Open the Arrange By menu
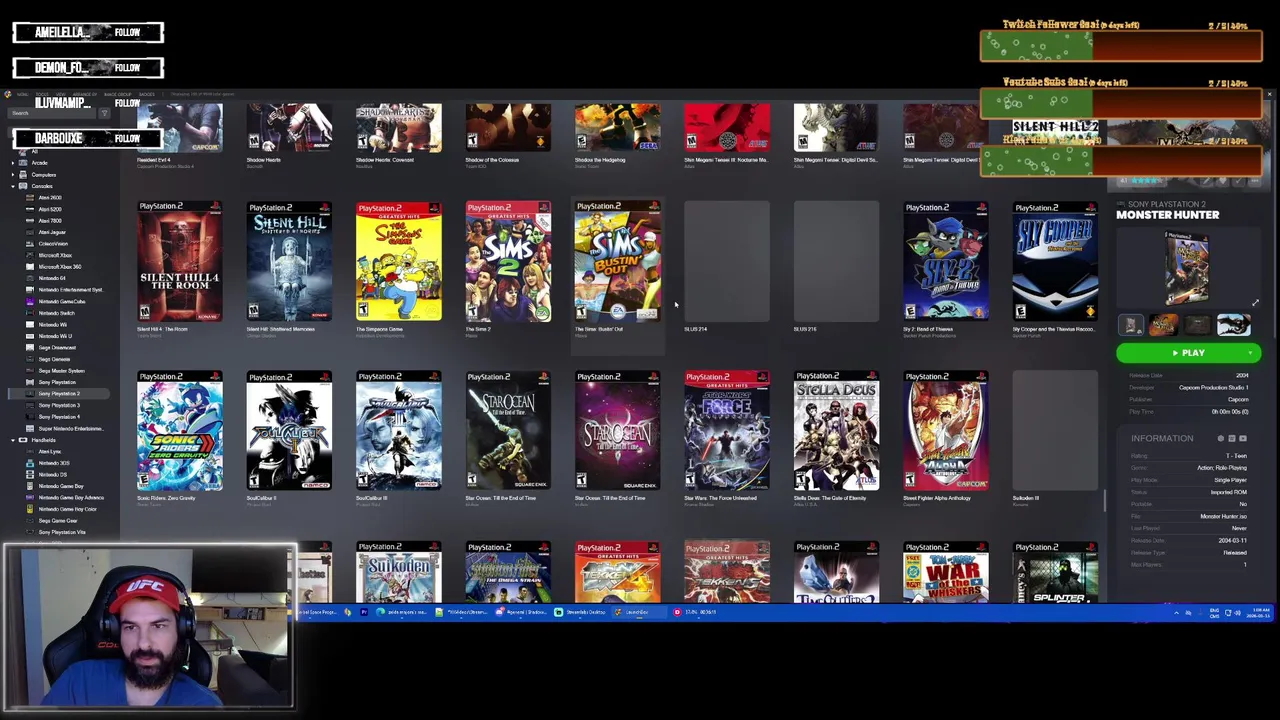Viewport: 1280px width, 720px height. tap(84, 94)
